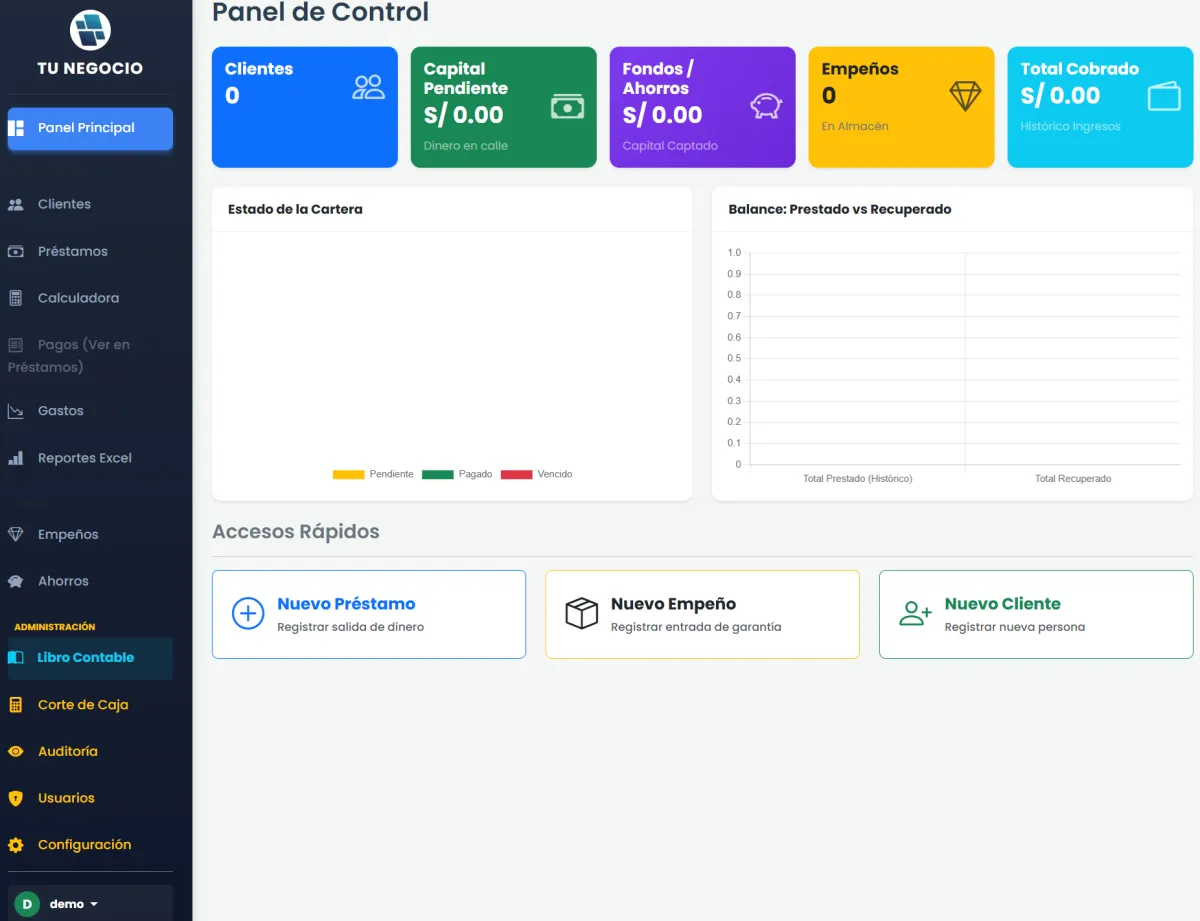
Task: Toggle the yellow Pendiente legend swatch
Action: point(348,474)
